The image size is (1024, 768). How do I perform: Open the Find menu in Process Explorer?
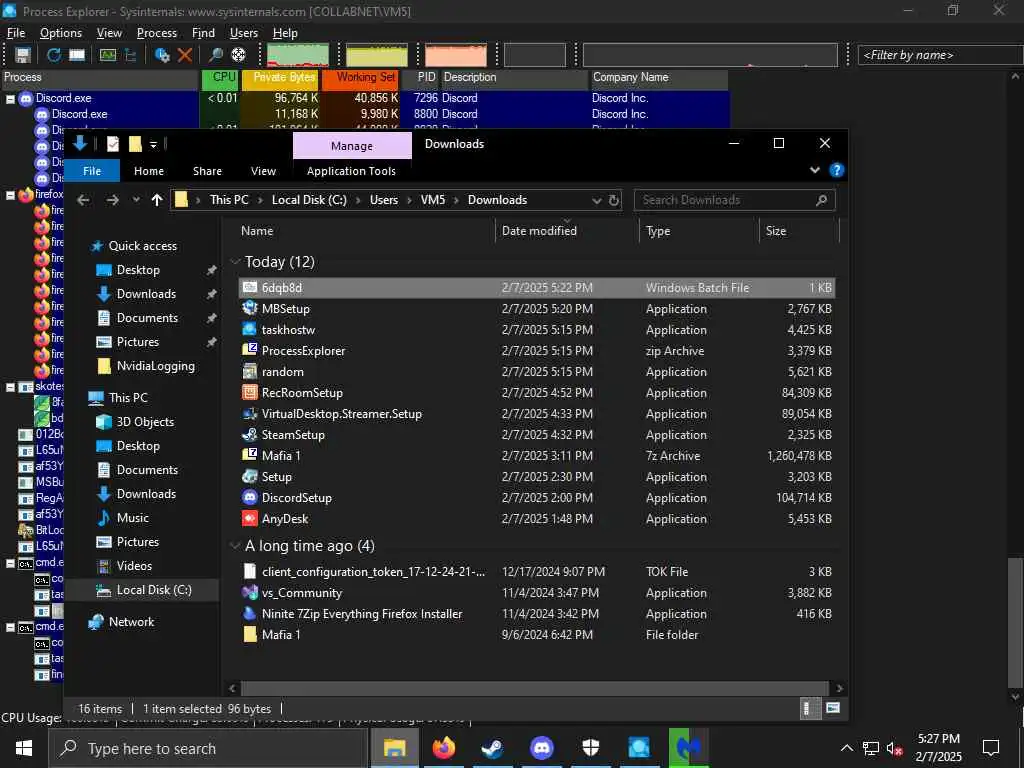tap(203, 33)
